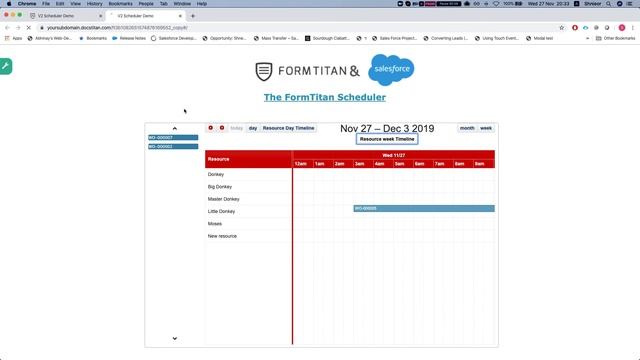
Task: Open Apple menu
Action: 9,4
